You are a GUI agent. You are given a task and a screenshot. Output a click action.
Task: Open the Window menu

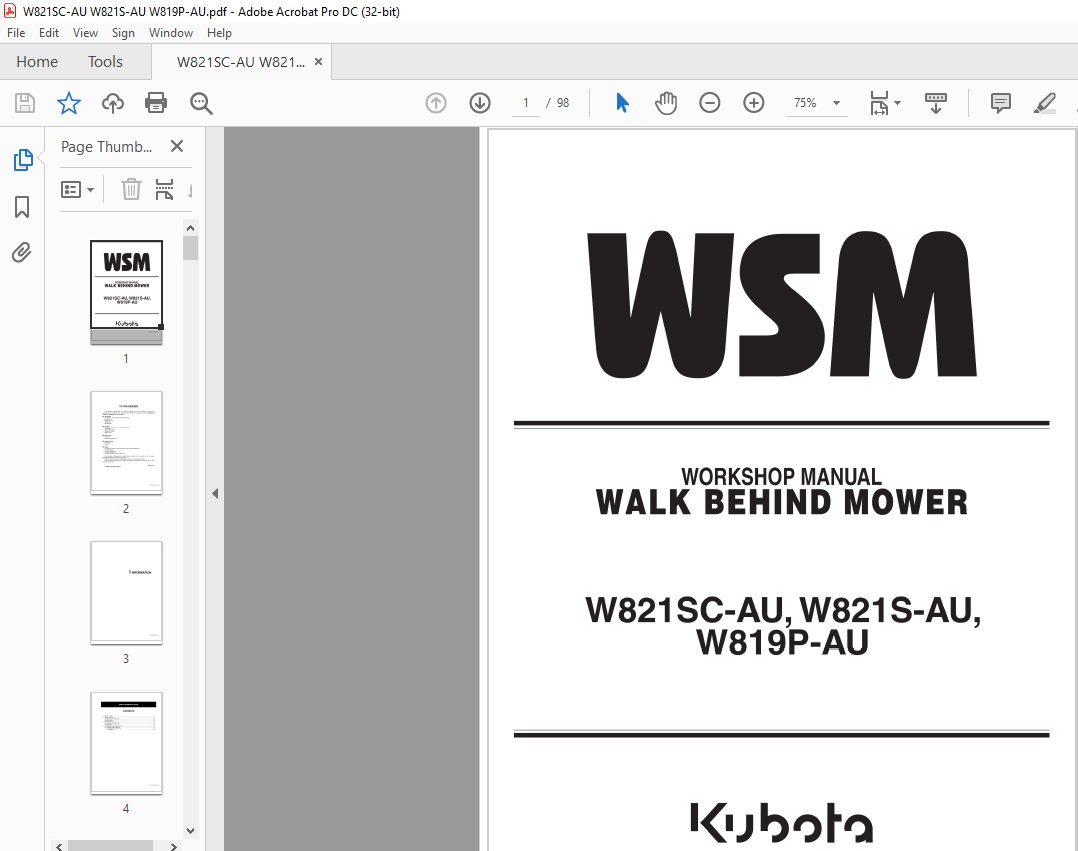click(170, 33)
